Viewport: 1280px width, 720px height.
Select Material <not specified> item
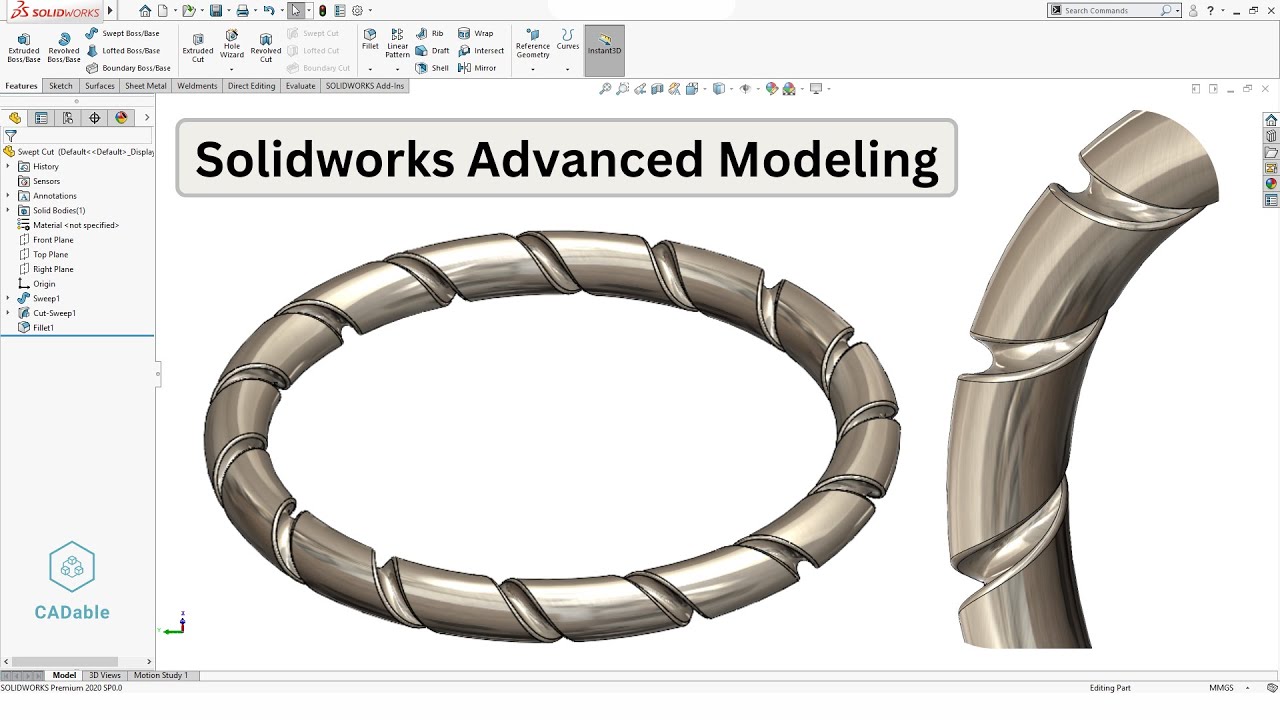69,225
